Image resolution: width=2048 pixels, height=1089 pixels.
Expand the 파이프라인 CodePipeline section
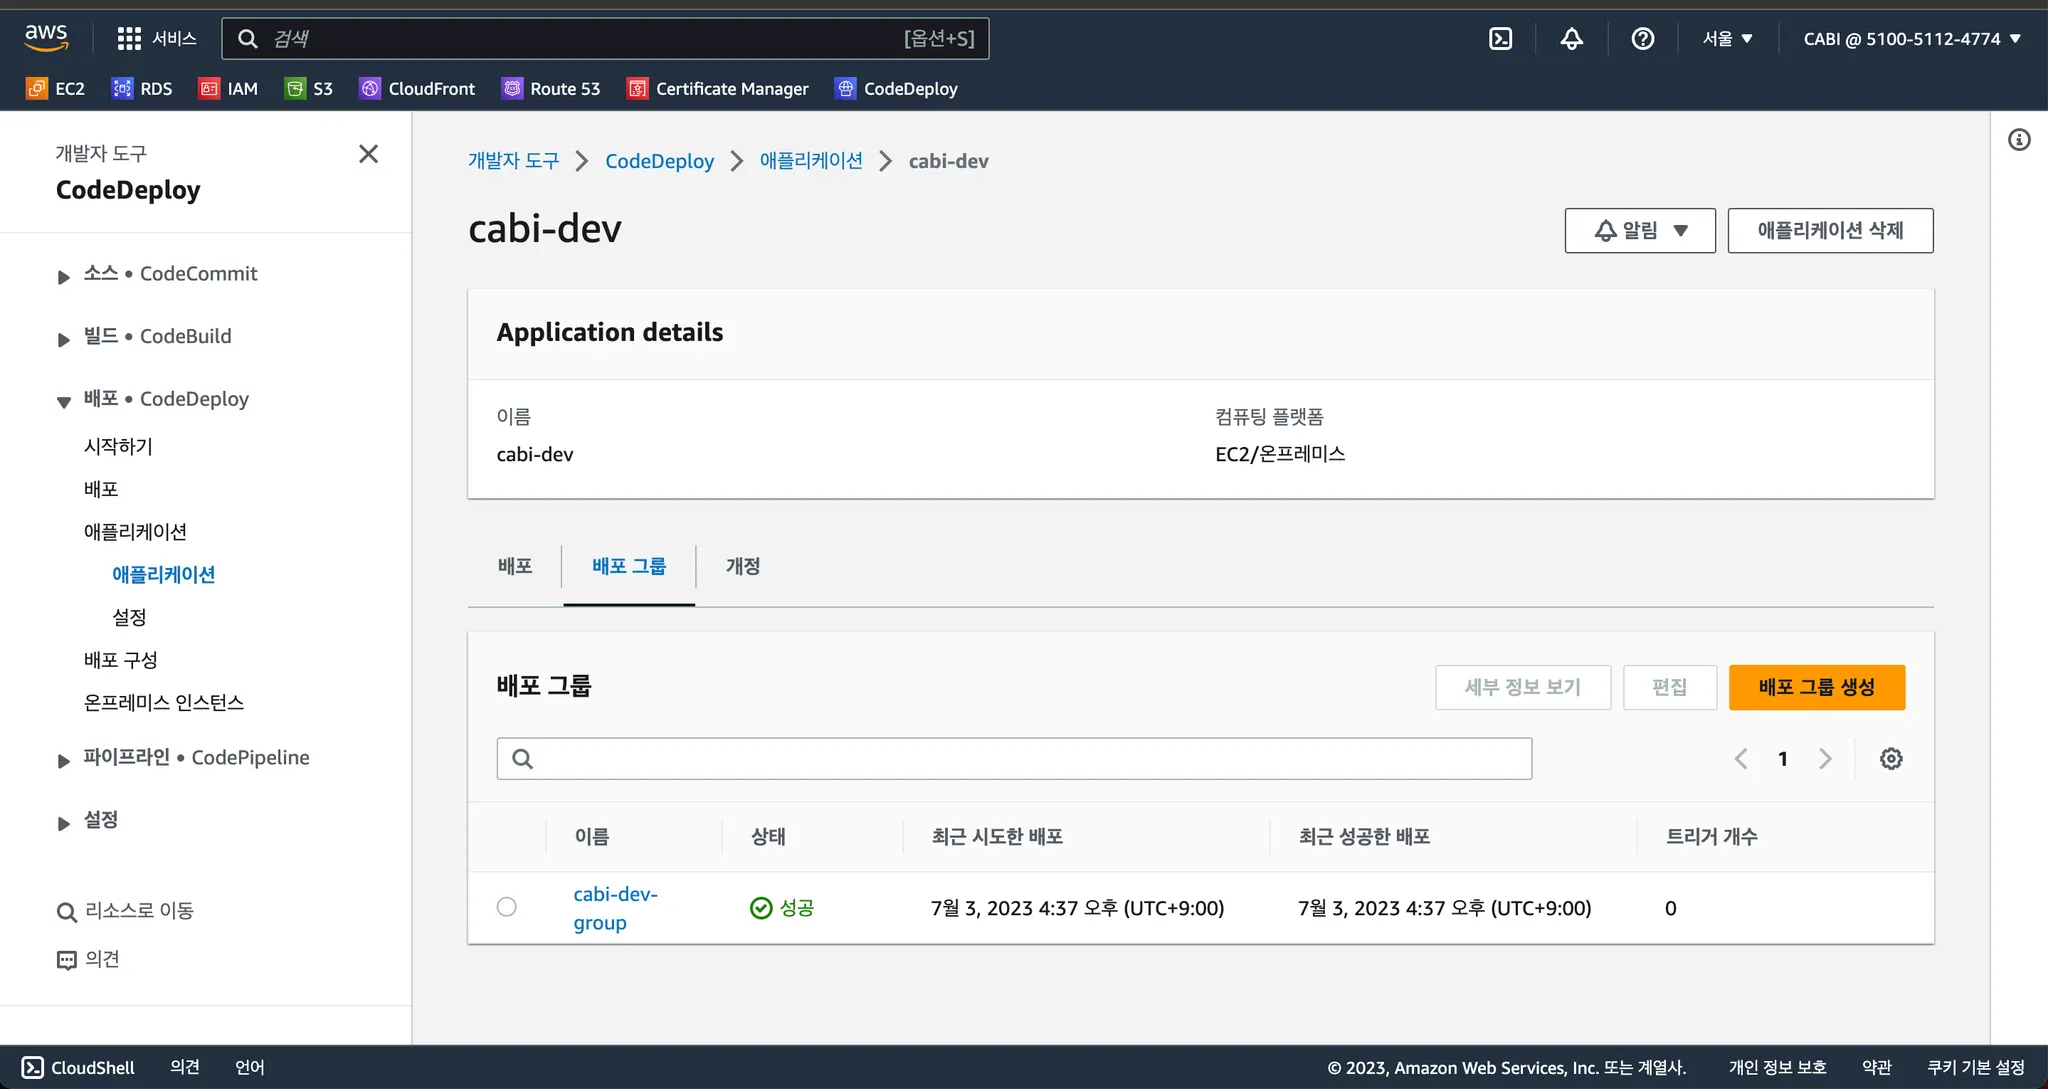tap(64, 760)
